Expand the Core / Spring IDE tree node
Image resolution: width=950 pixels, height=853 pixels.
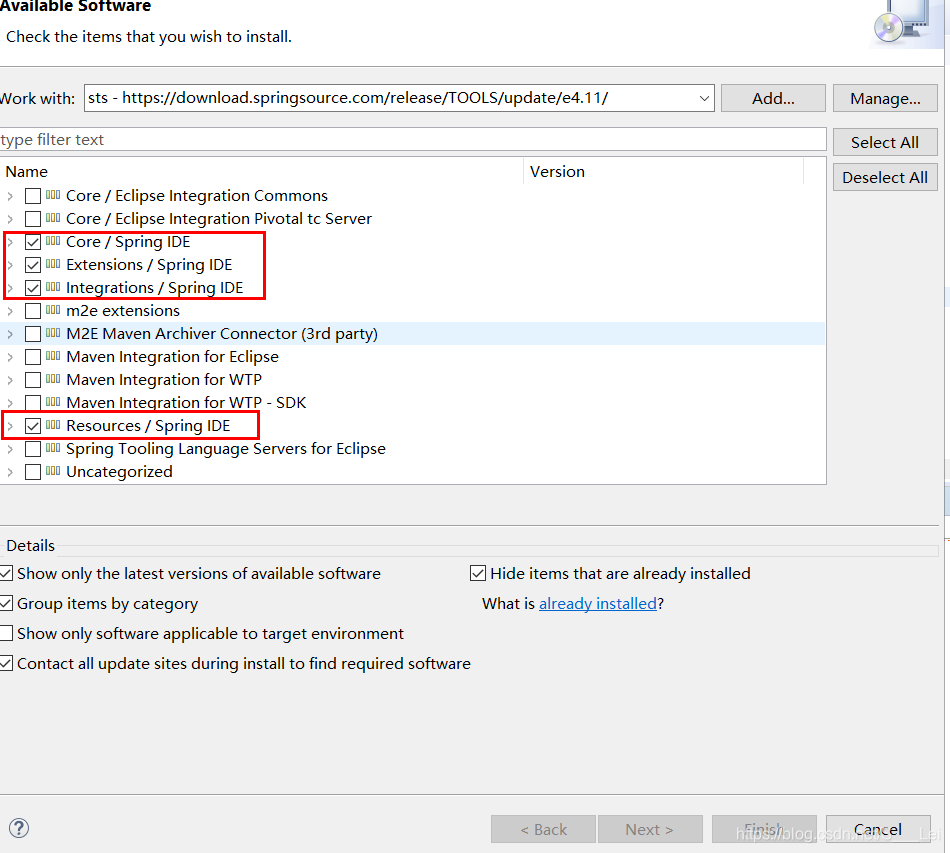pos(10,242)
